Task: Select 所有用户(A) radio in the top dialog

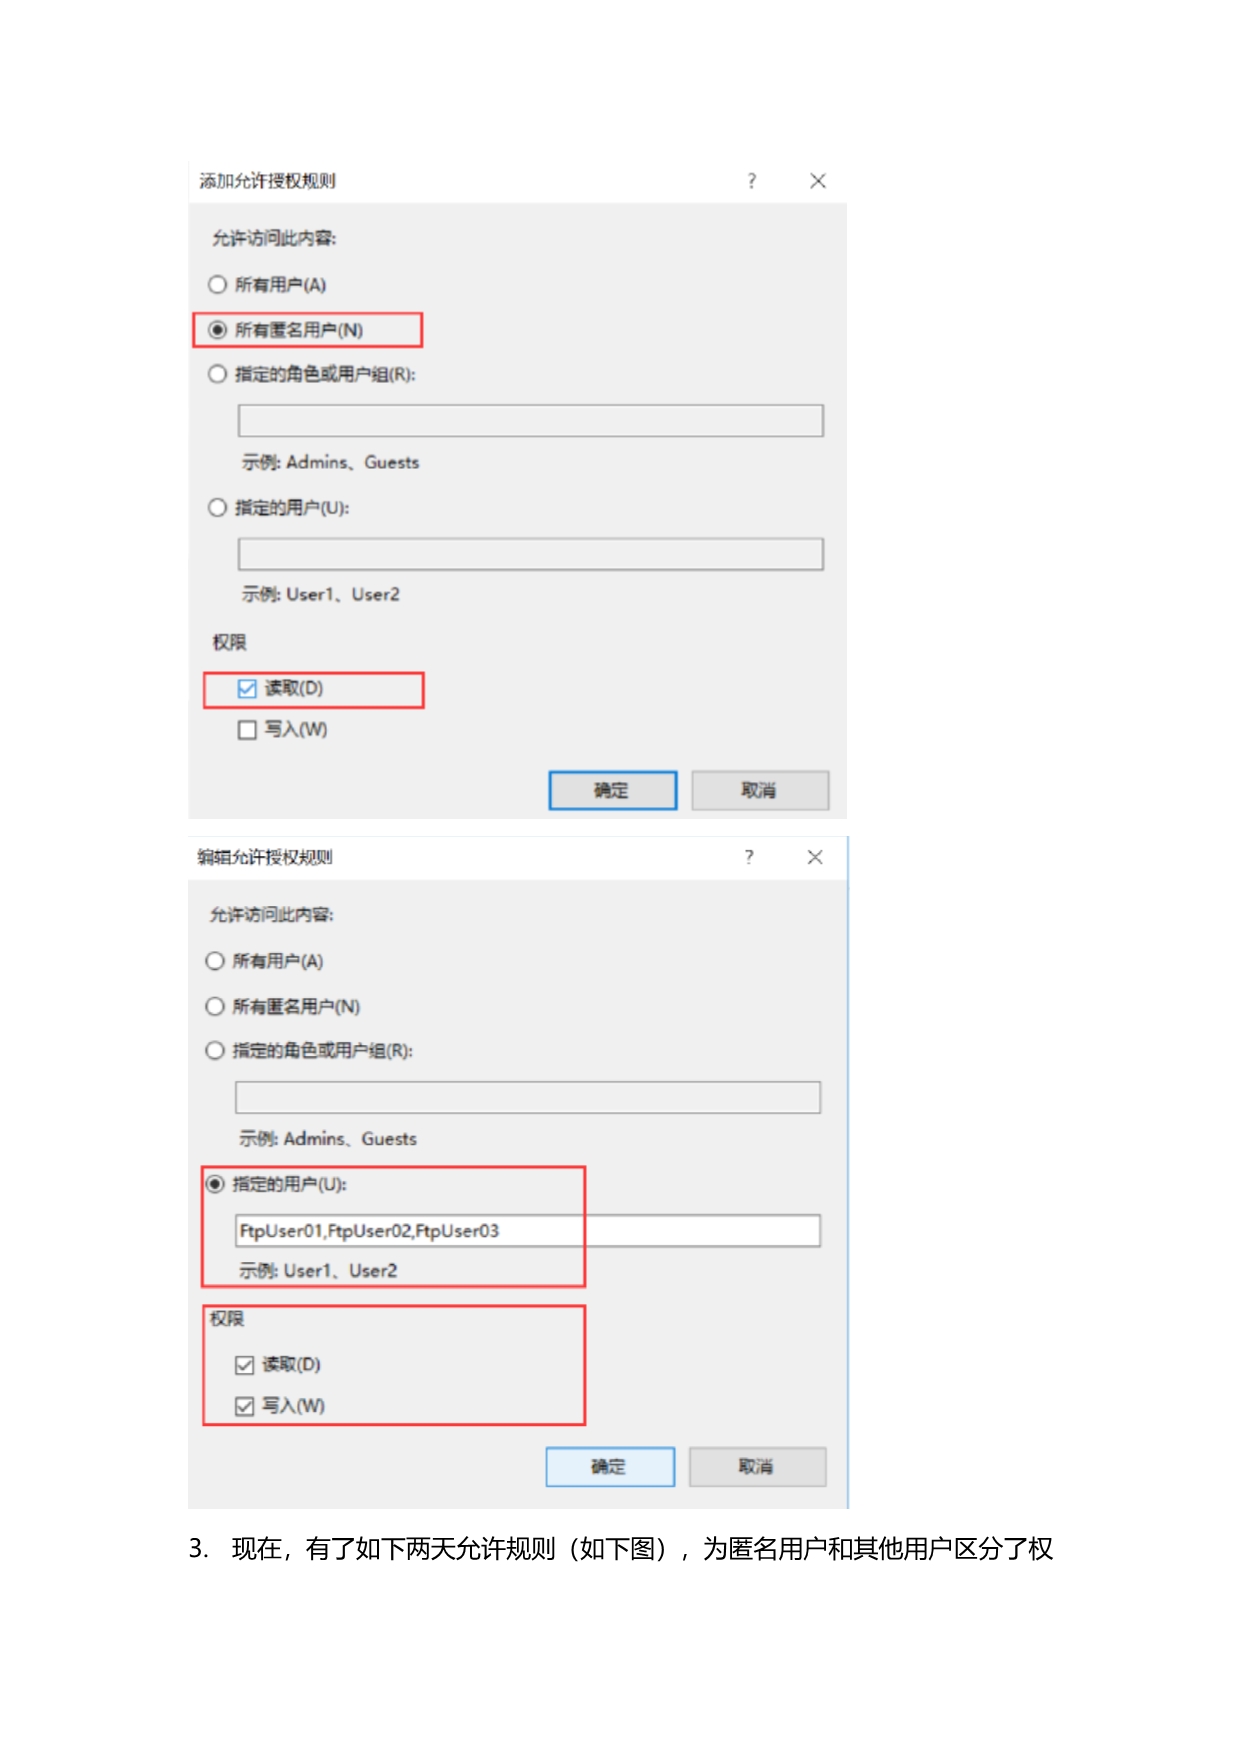Action: [217, 285]
